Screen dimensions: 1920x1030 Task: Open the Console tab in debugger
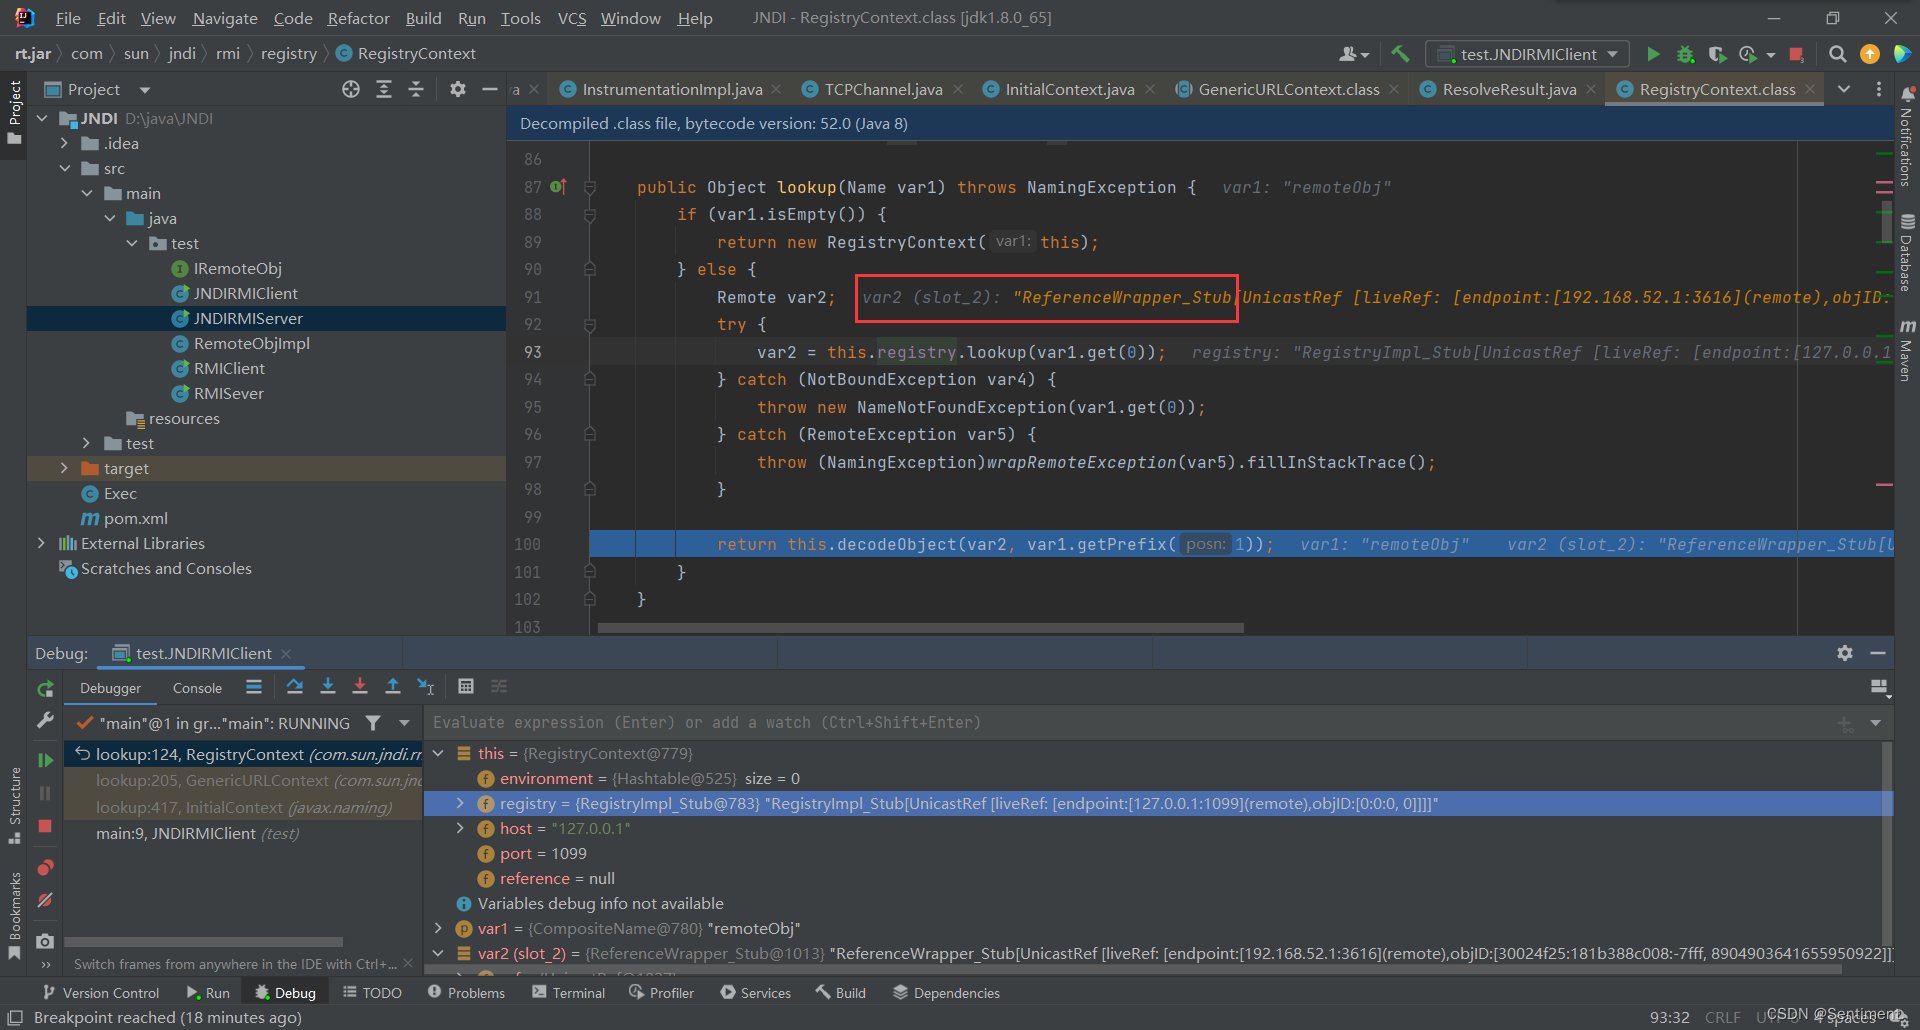(x=197, y=688)
